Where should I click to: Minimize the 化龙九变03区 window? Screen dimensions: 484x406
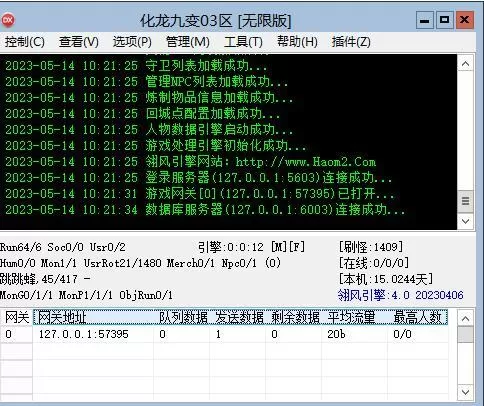click(x=425, y=20)
